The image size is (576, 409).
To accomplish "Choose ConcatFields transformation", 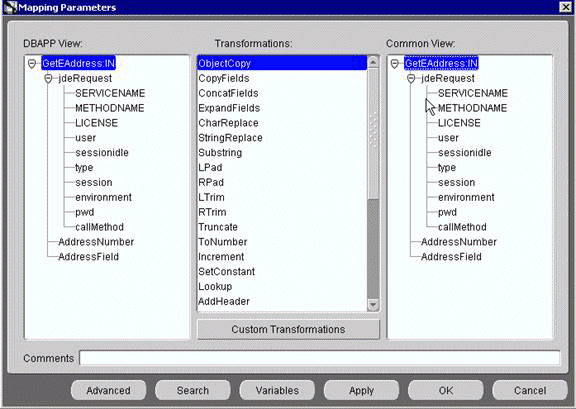I will pyautogui.click(x=282, y=93).
